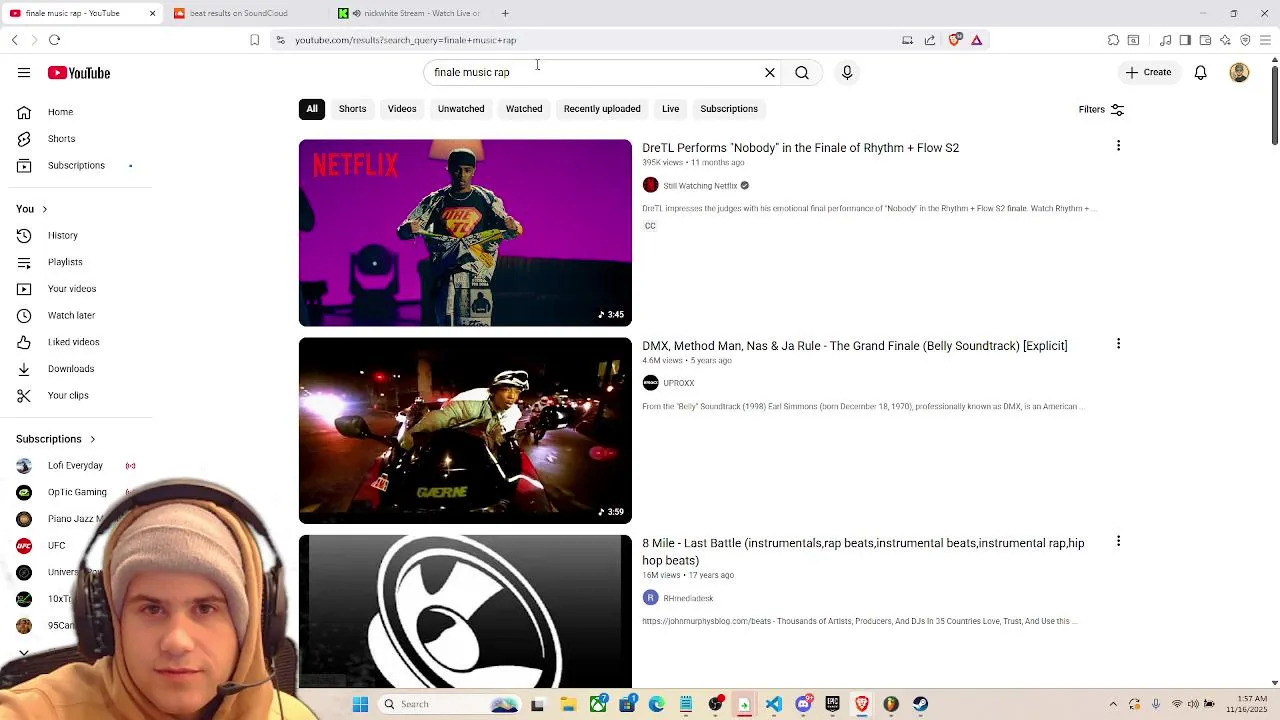Open the DreTL Performs "Nobody" title

[800, 148]
